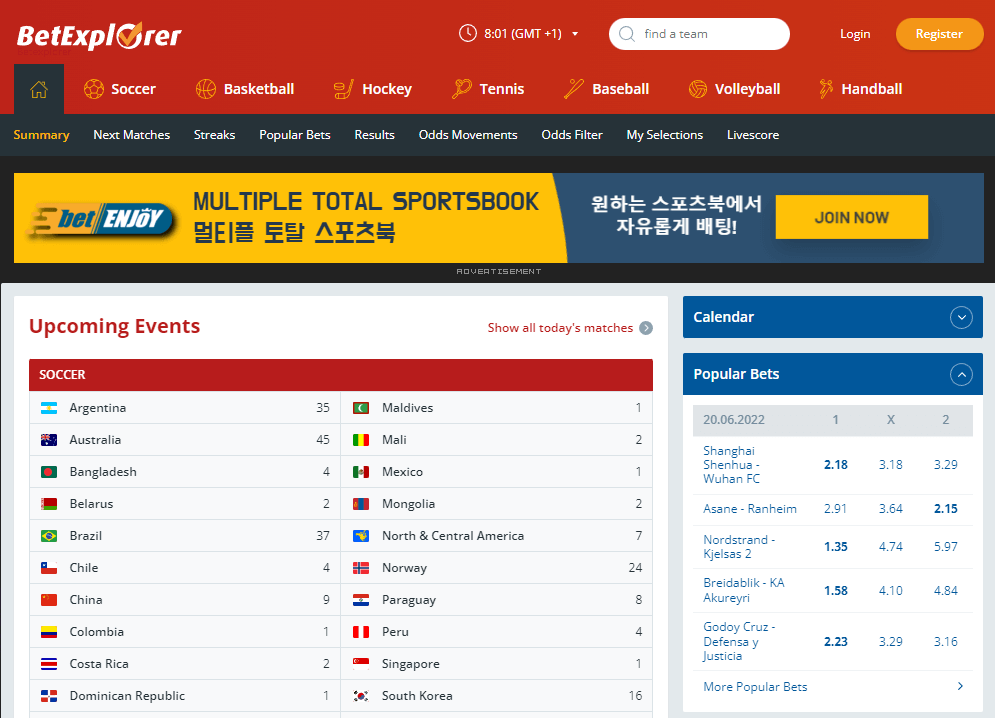Click the hockey stick icon
Screen dimensions: 995x718
click(343, 89)
